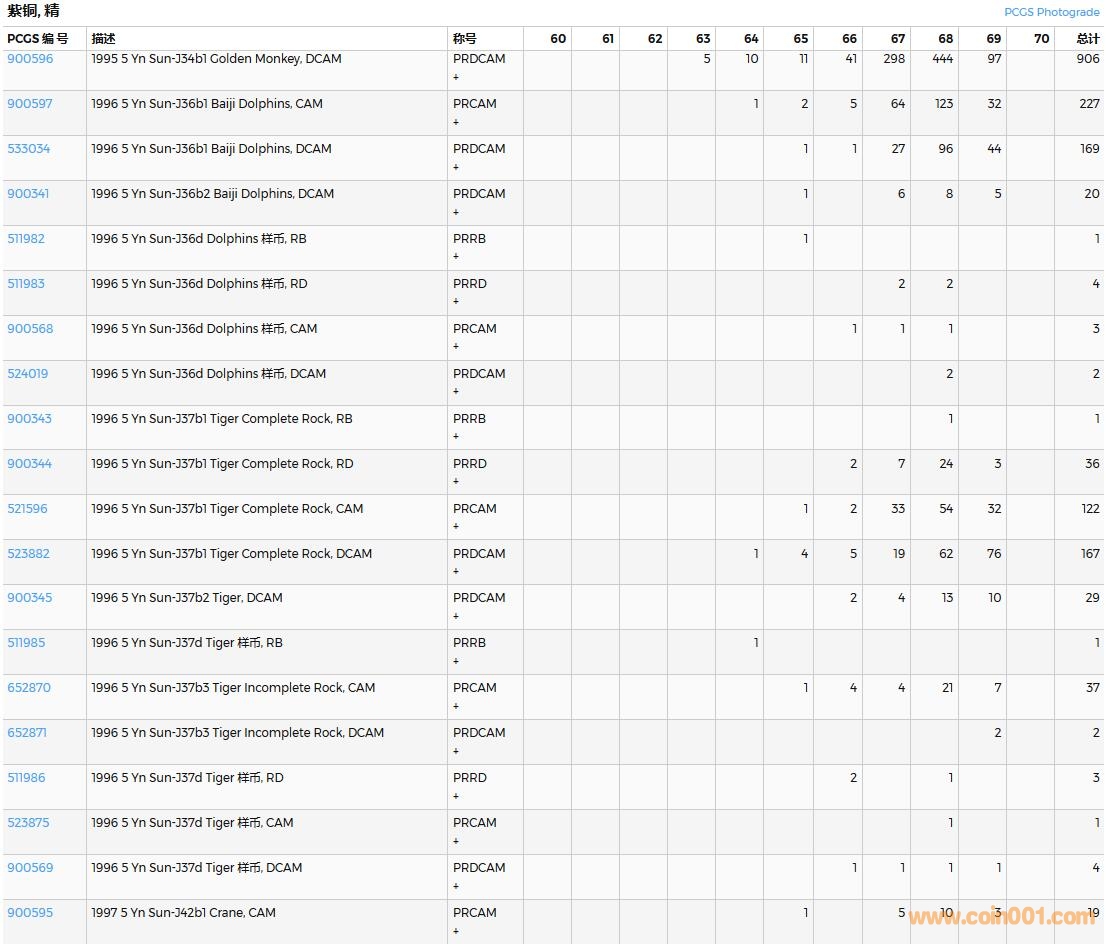
Task: Click PCGS number 524019 link
Action: [28, 374]
